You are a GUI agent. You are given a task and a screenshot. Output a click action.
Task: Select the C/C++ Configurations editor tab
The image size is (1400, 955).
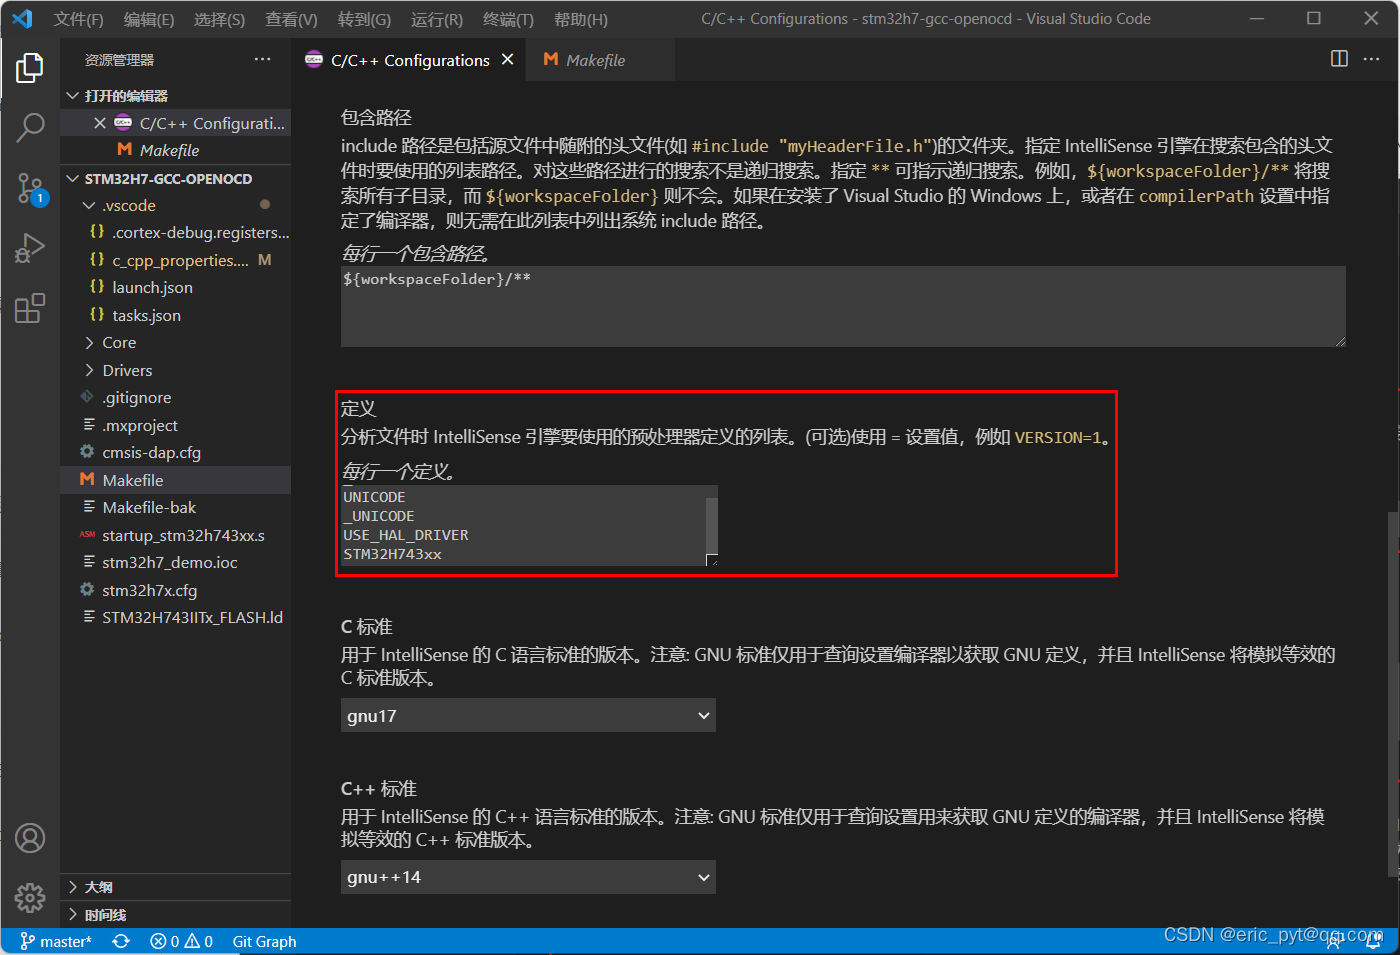pyautogui.click(x=410, y=60)
